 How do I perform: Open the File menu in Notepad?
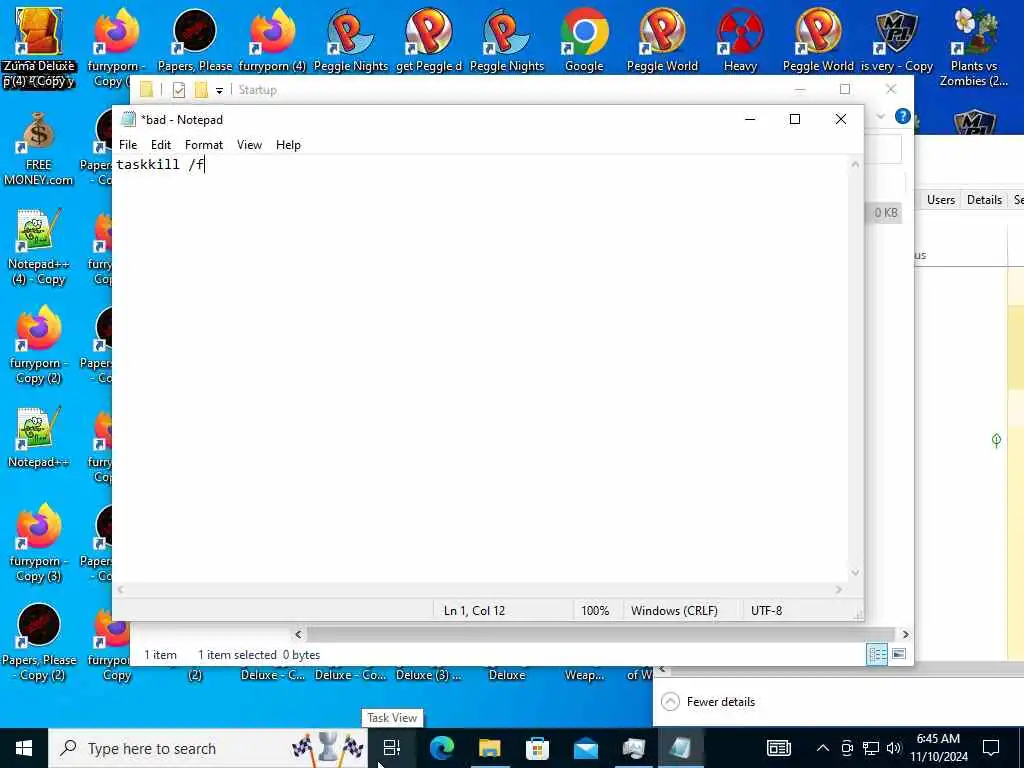128,145
